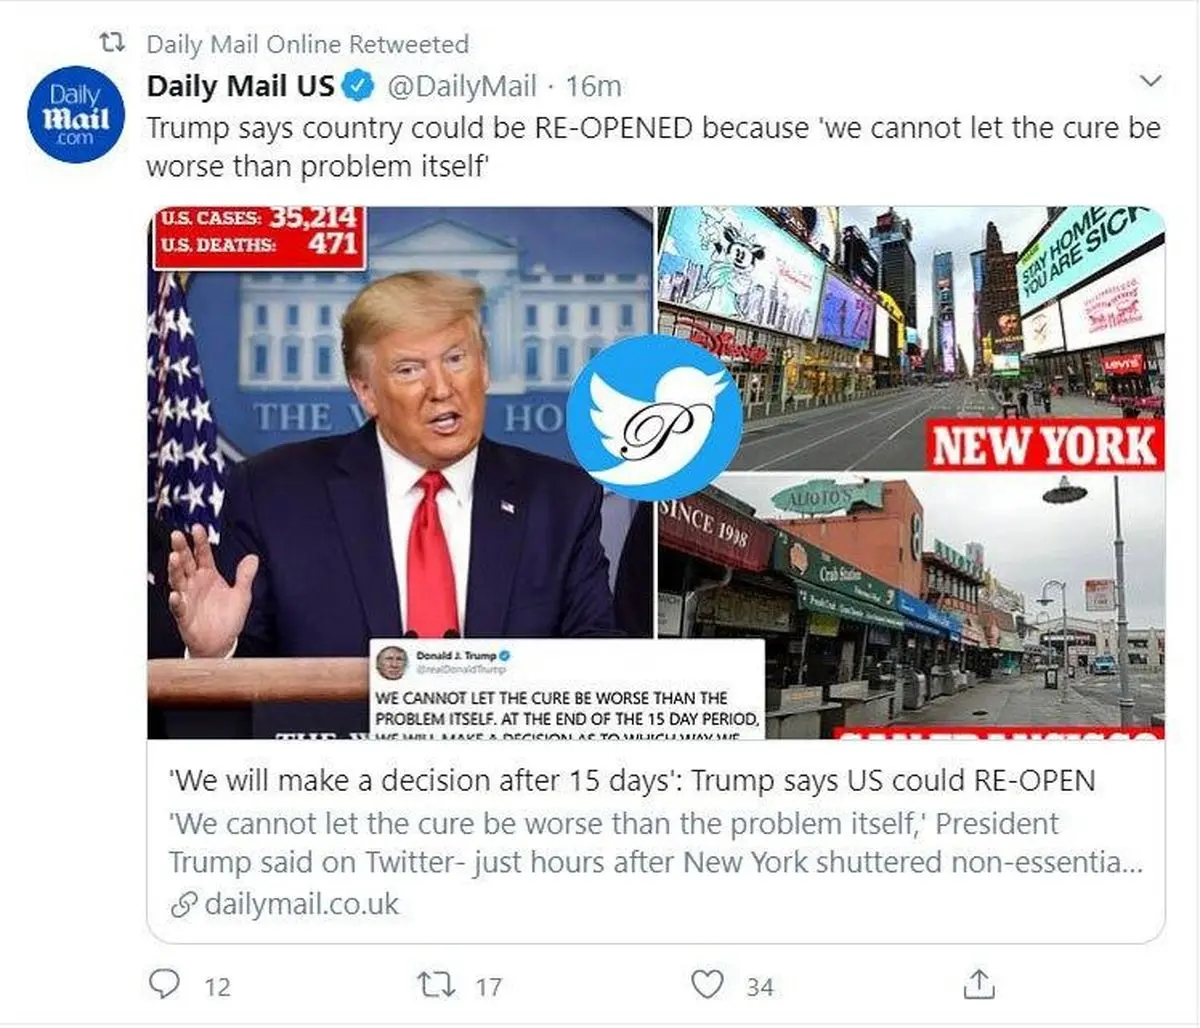
Task: Open the @DailyMail handle link
Action: tap(461, 87)
